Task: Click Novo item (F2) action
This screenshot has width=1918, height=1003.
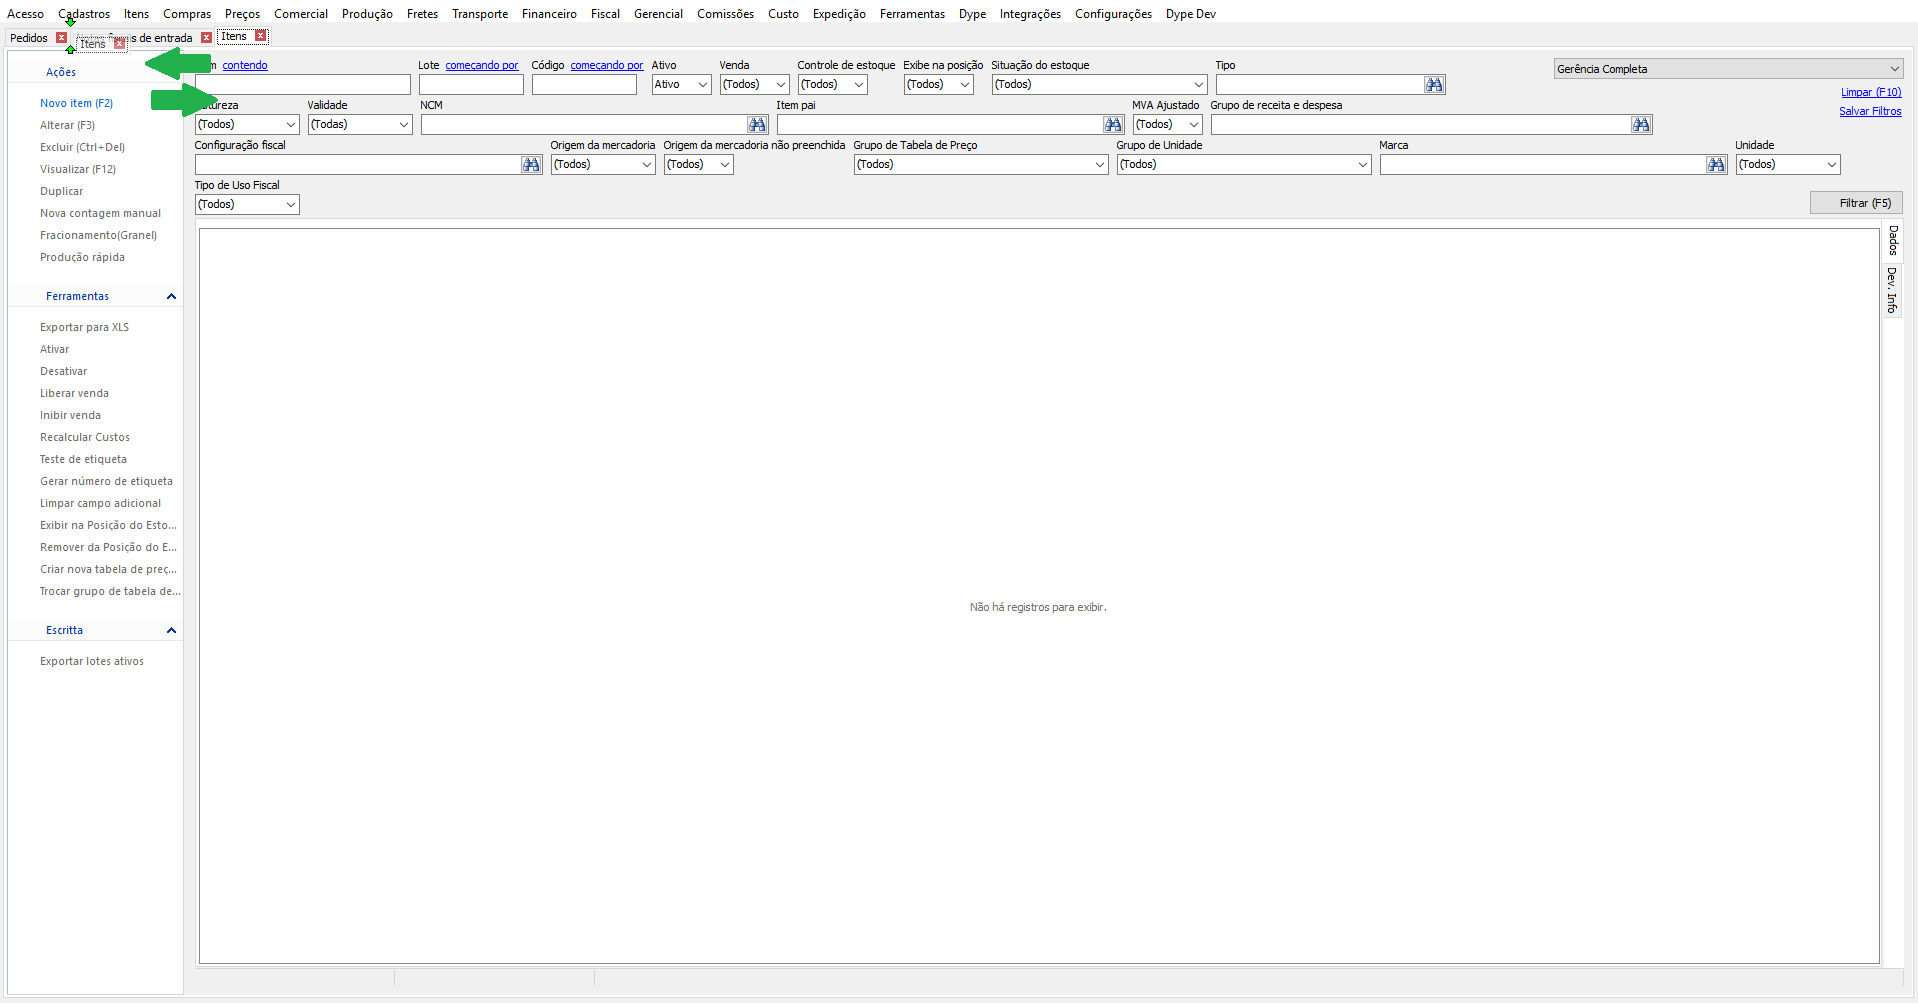Action: click(x=76, y=103)
